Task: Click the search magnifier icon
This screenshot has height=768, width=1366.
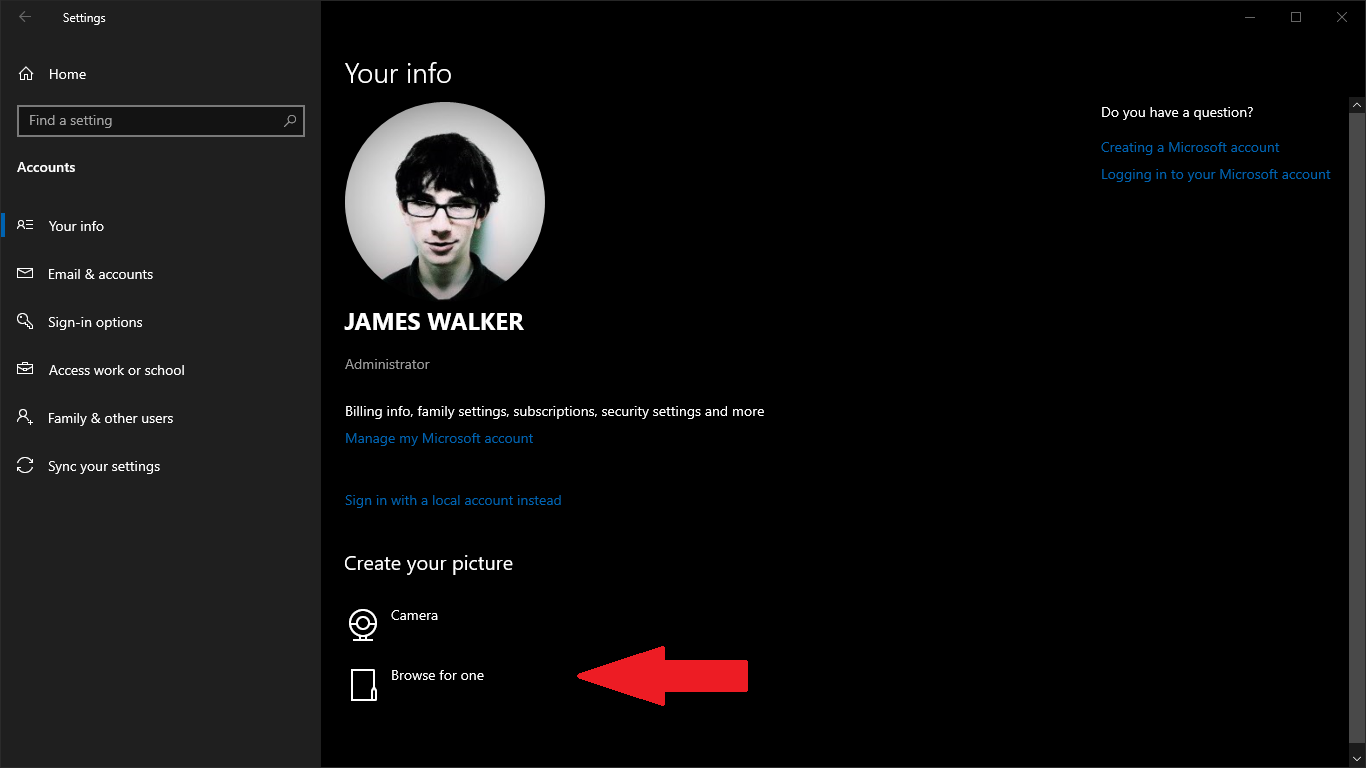Action: click(290, 121)
